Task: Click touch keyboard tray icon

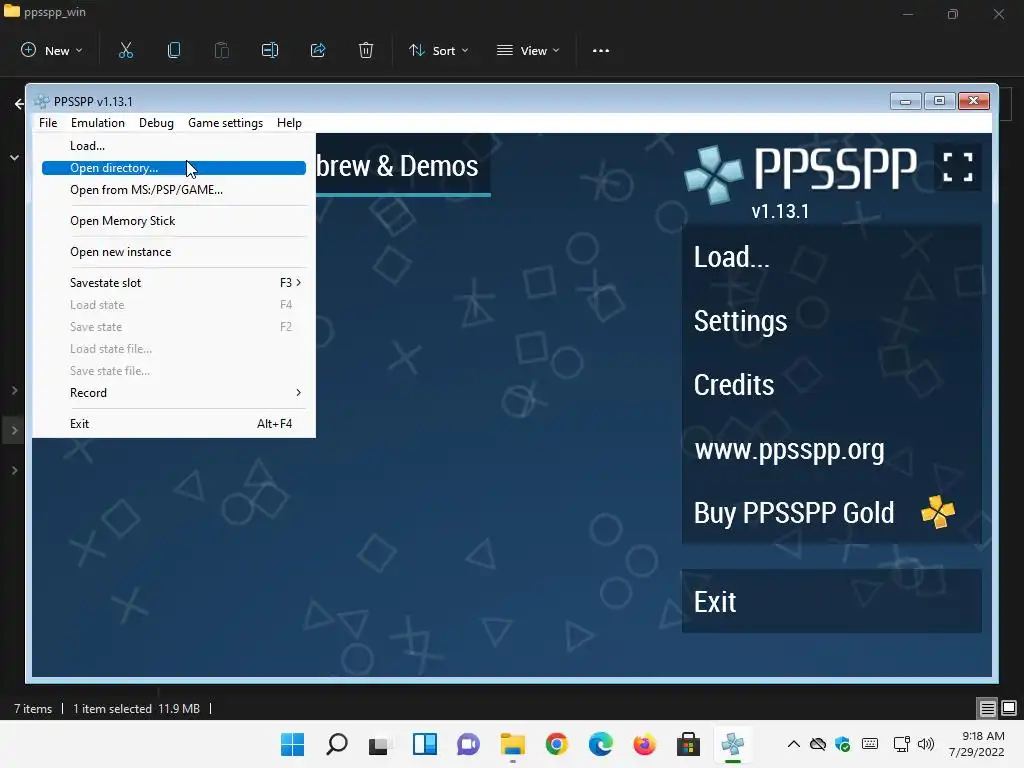Action: click(x=870, y=744)
